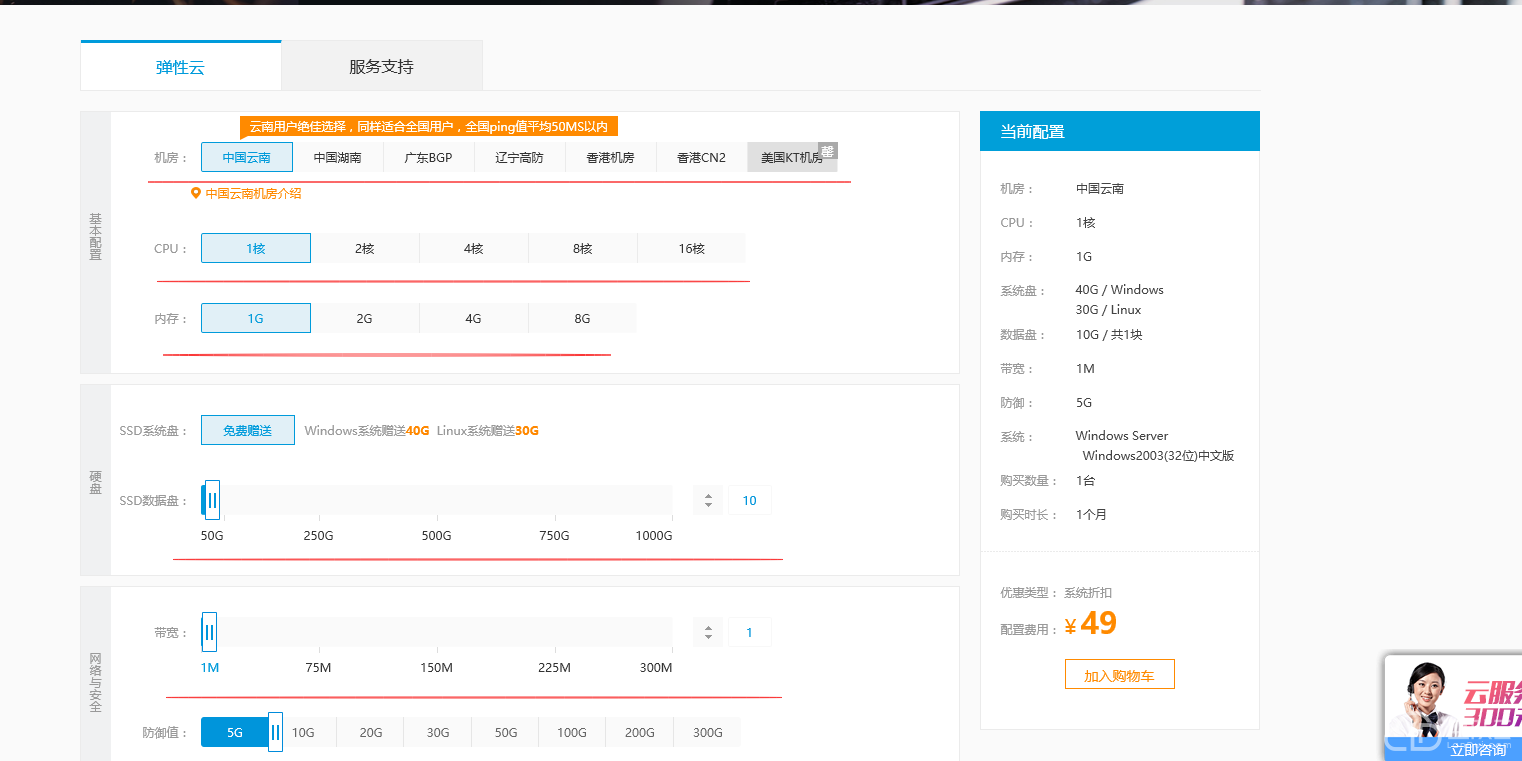Select 美国KT机房 datacenter option
The image size is (1522, 761).
pyautogui.click(x=791, y=157)
